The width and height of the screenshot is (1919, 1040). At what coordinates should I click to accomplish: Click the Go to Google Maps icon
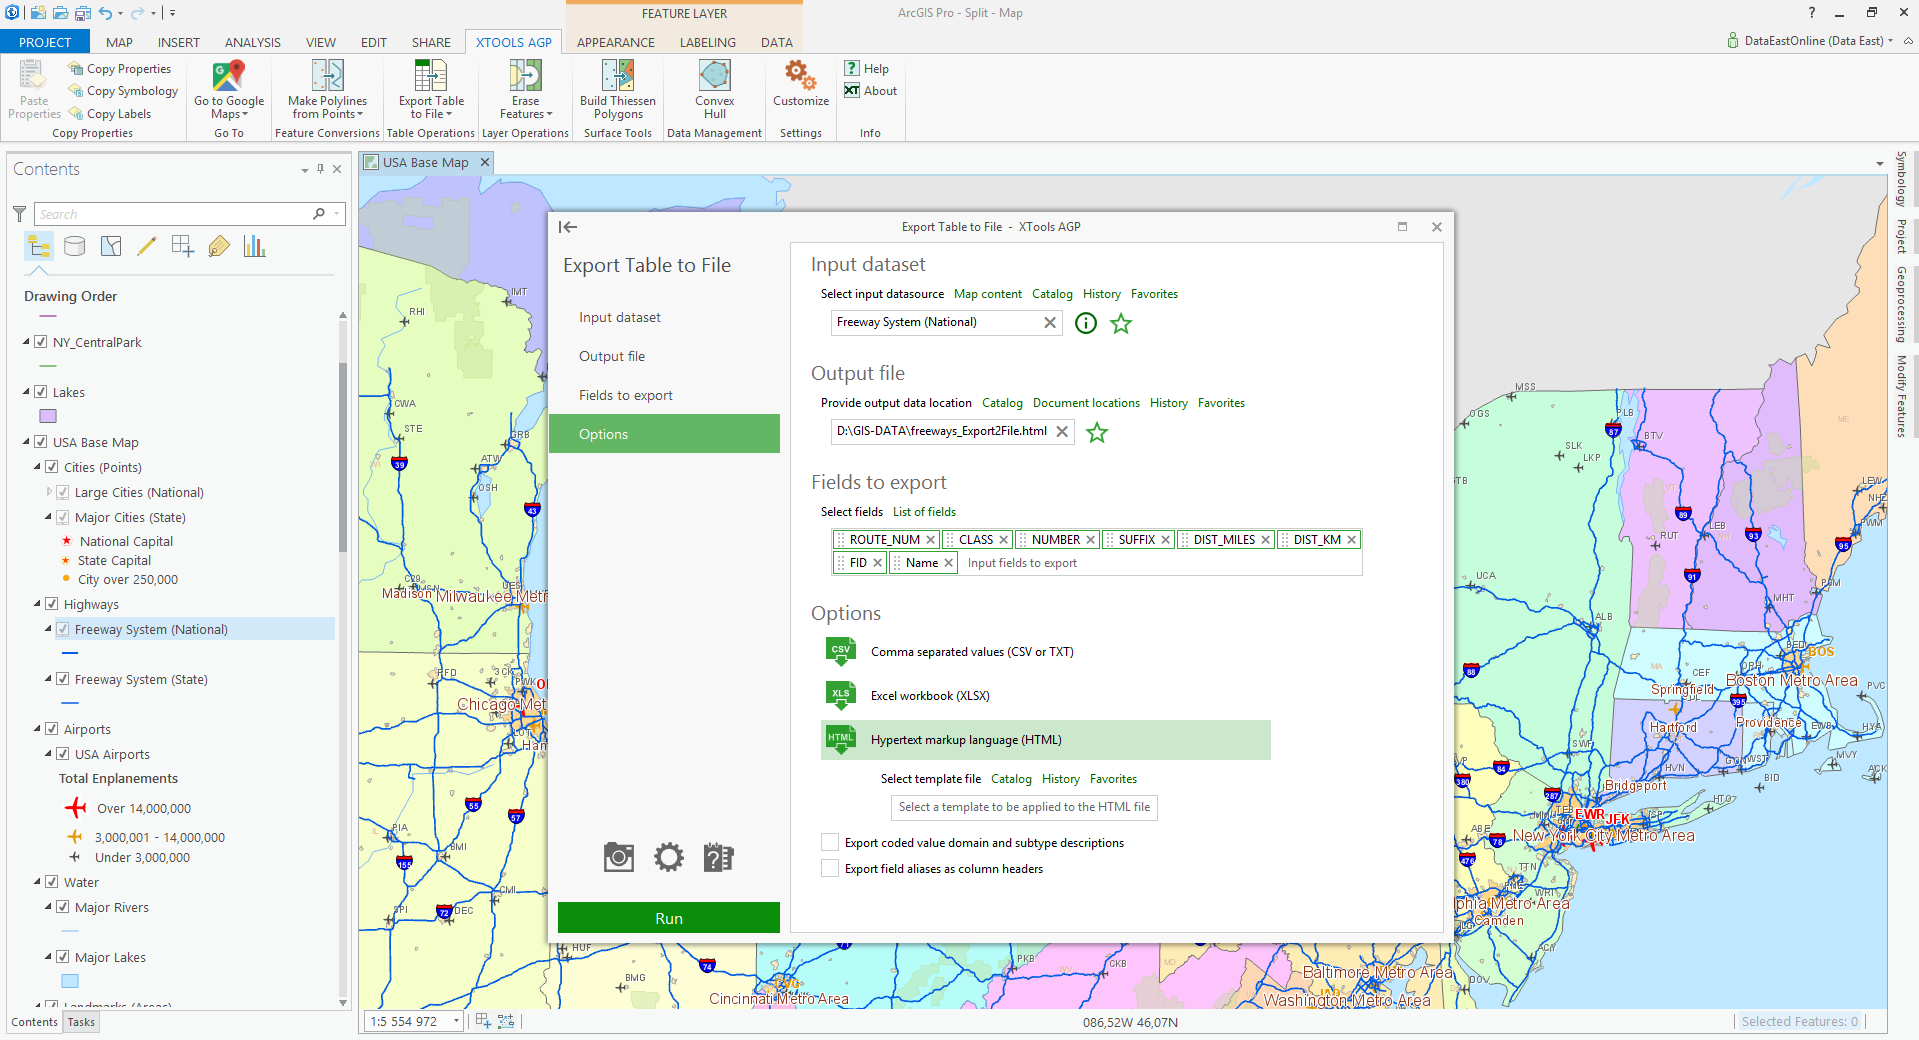[x=229, y=75]
